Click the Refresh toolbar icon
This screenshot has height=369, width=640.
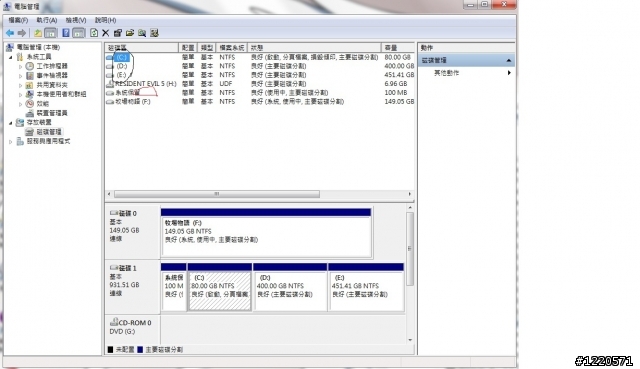click(94, 33)
